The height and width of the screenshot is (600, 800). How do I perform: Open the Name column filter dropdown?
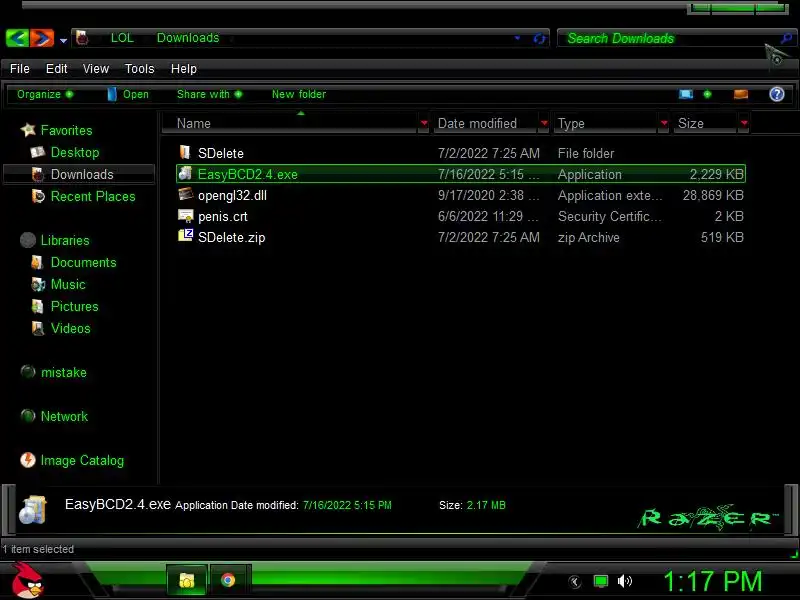pos(423,123)
